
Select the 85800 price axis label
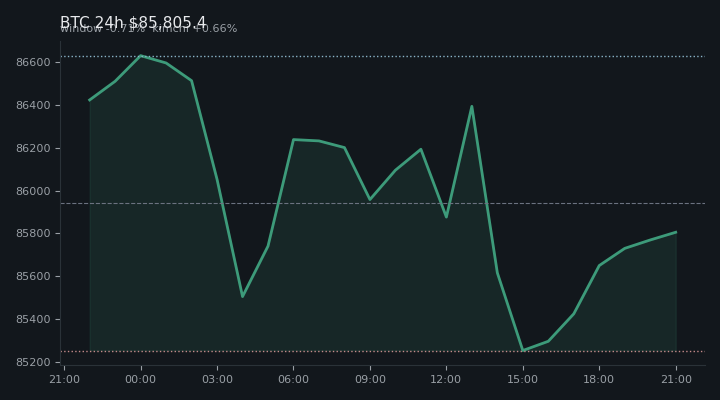[33, 234]
